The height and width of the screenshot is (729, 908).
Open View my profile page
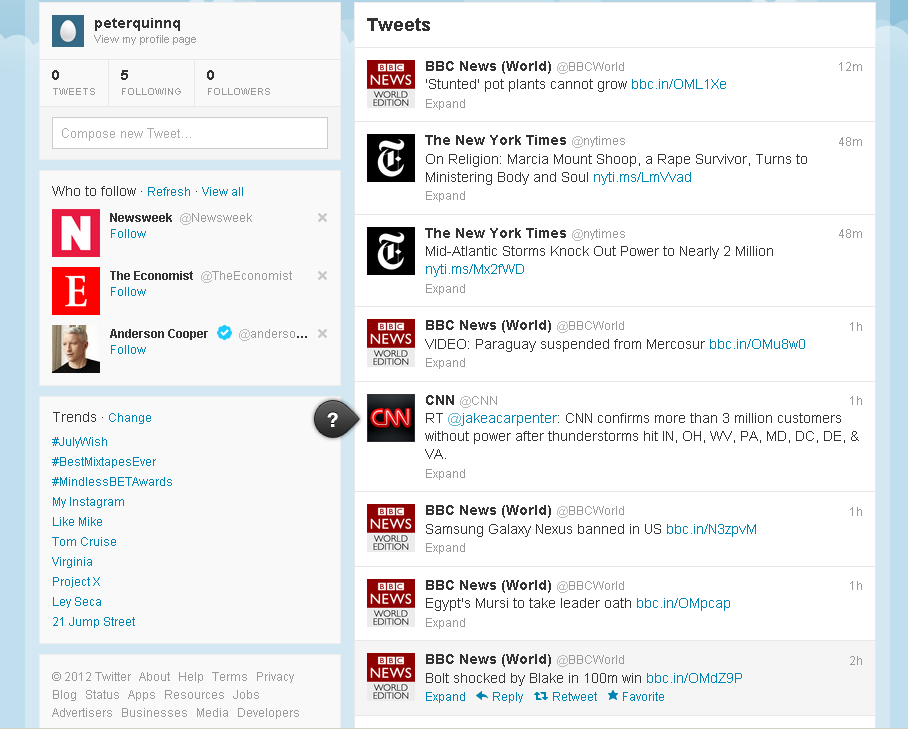[145, 39]
